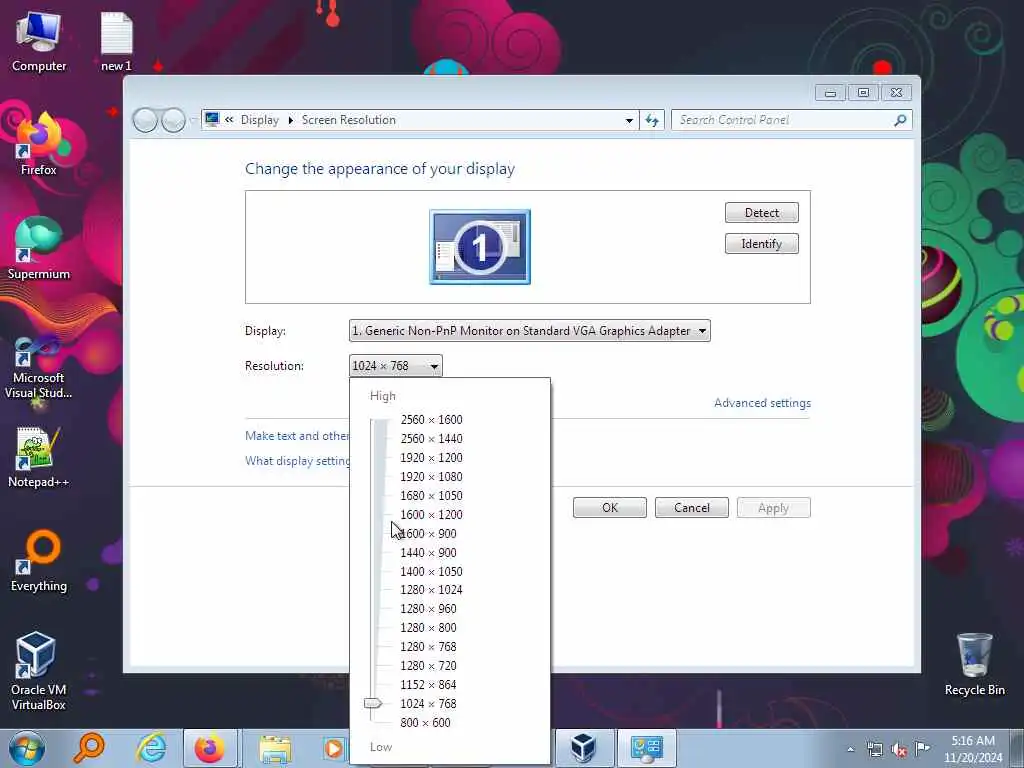The height and width of the screenshot is (768, 1024).
Task: Choose 1152 × 864 resolution
Action: coord(428,684)
